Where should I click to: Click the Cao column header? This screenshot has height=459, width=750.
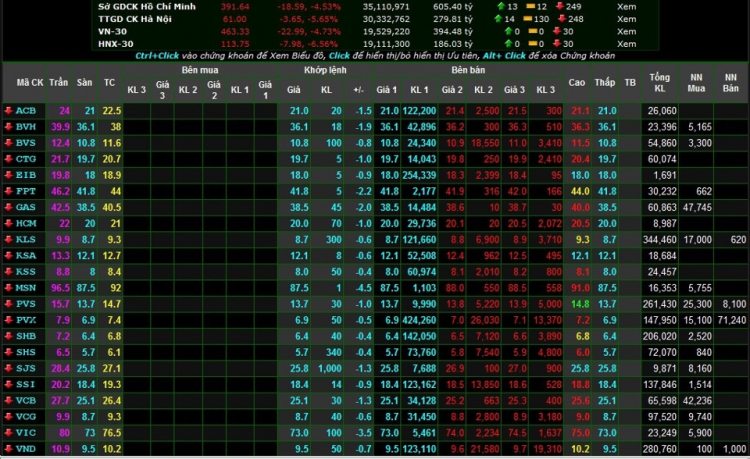577,82
